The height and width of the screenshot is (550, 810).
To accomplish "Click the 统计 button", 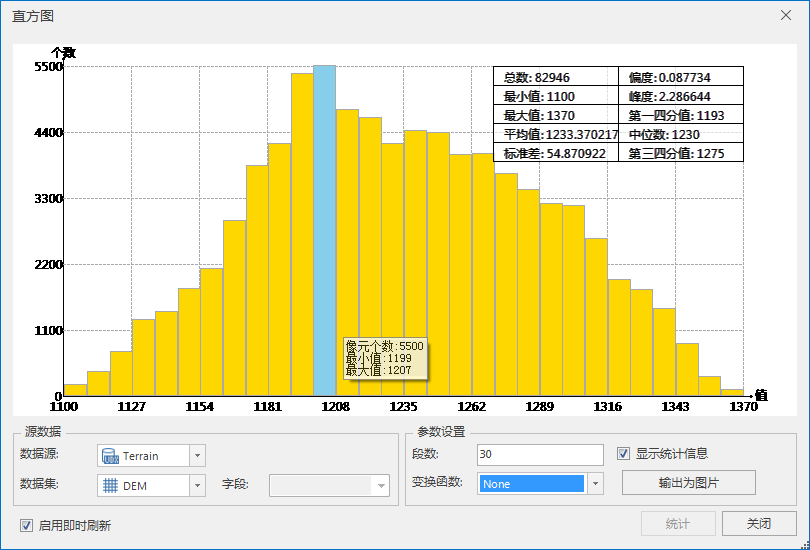I will click(x=678, y=523).
